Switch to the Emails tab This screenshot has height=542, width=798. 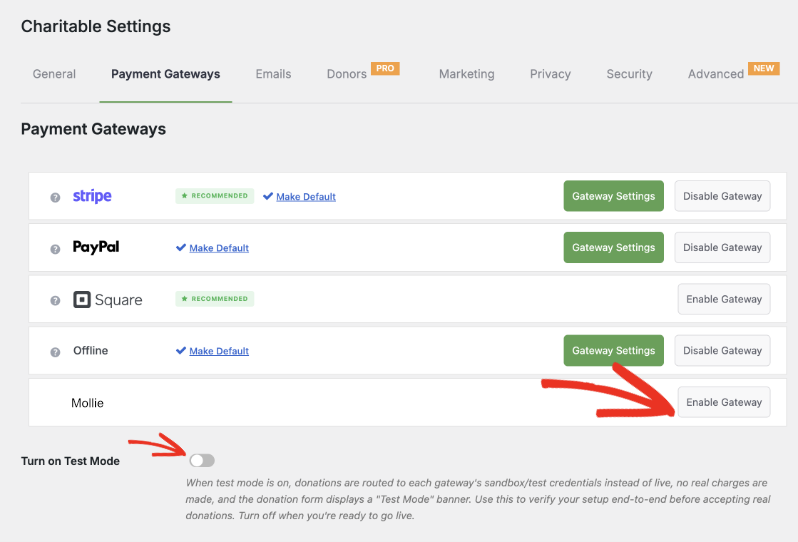click(273, 74)
